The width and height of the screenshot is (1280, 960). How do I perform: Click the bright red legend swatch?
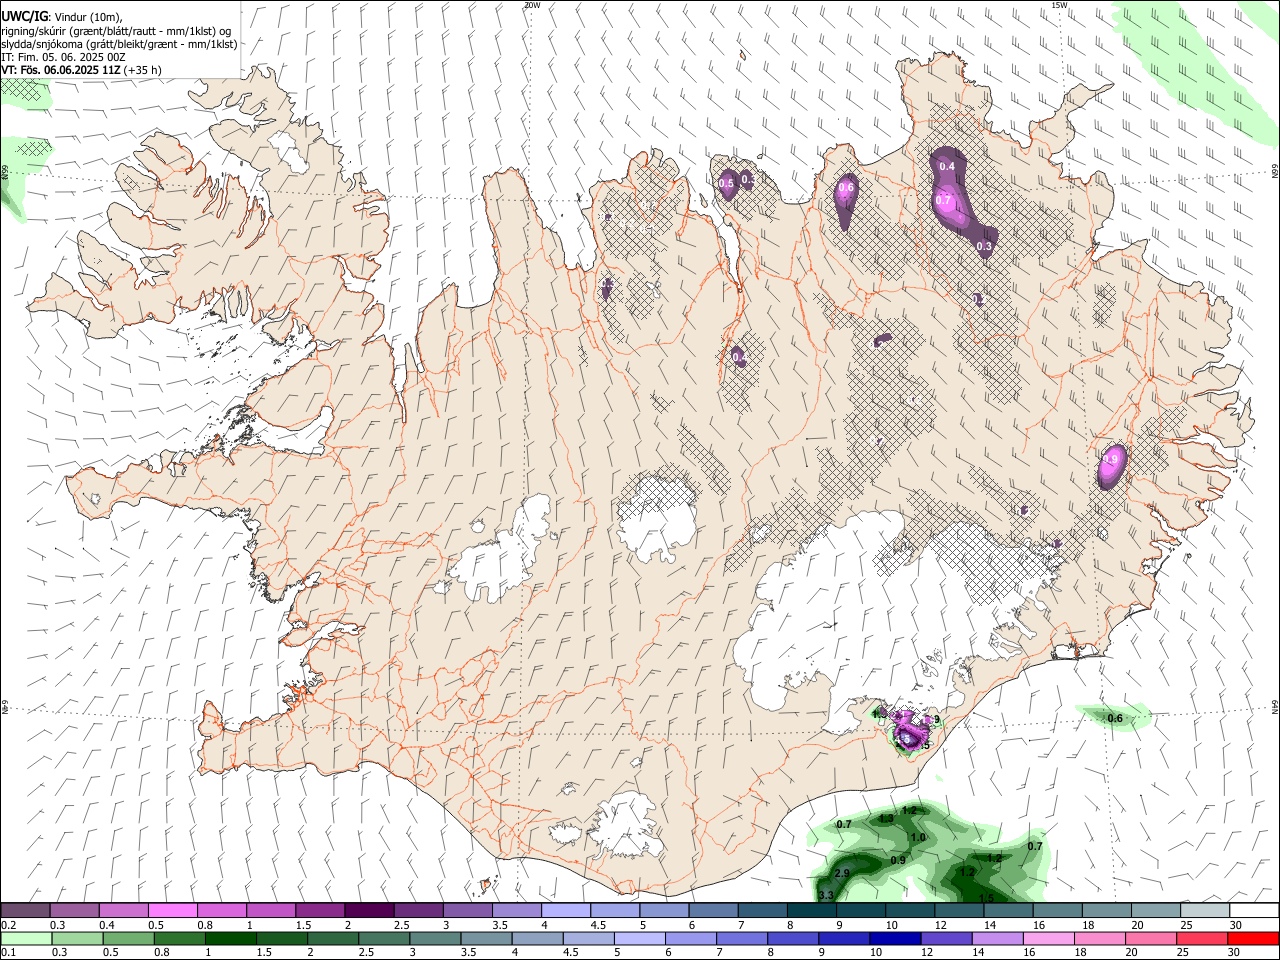1253,939
